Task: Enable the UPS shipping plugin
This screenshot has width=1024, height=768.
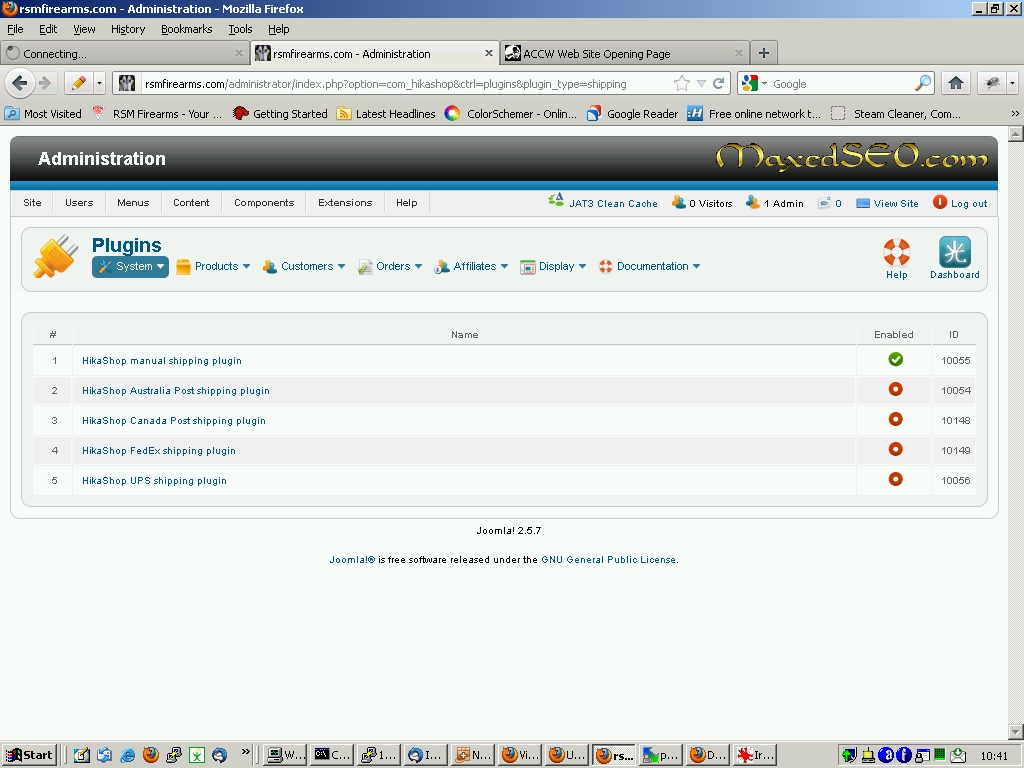Action: 895,479
